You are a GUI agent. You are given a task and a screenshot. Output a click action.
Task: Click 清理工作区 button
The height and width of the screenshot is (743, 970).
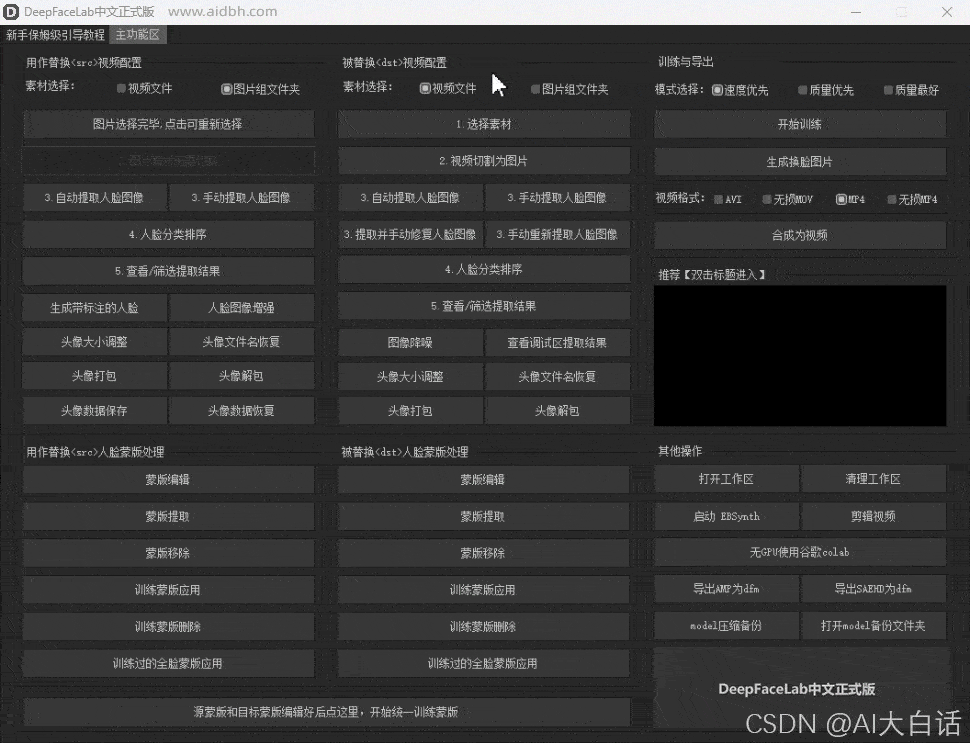873,479
